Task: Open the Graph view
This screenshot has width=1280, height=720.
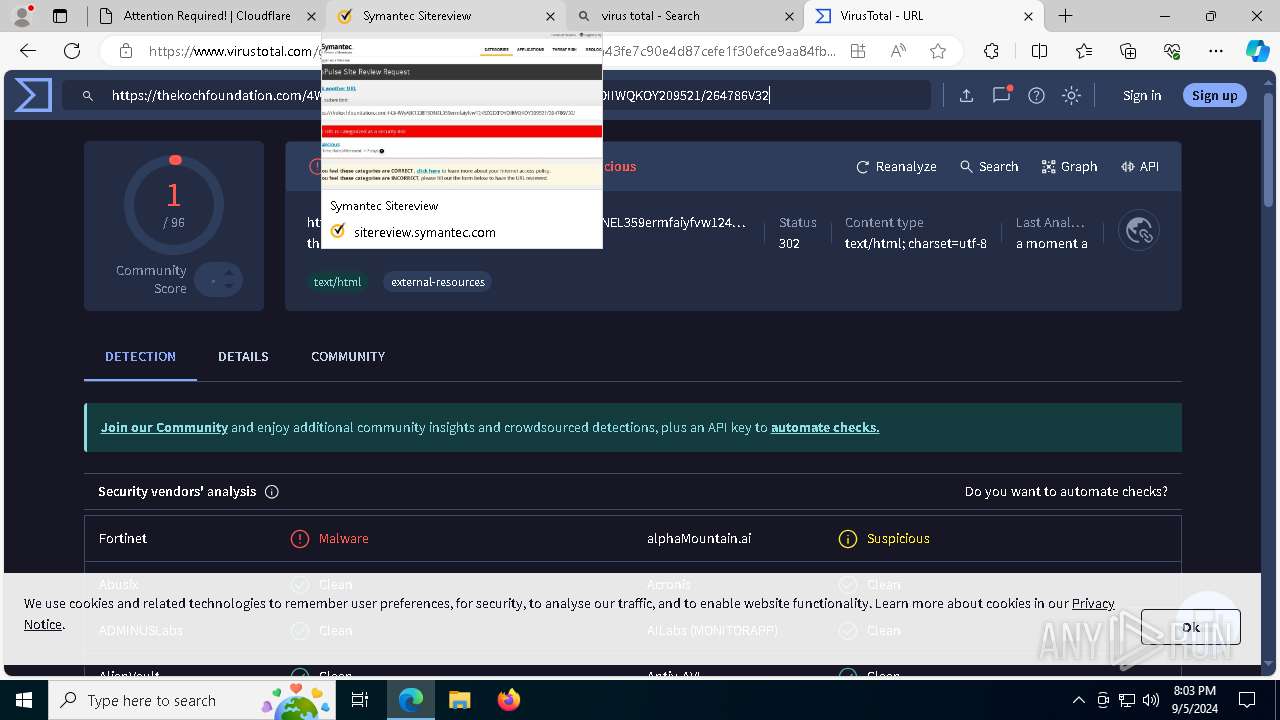Action: 1069,167
